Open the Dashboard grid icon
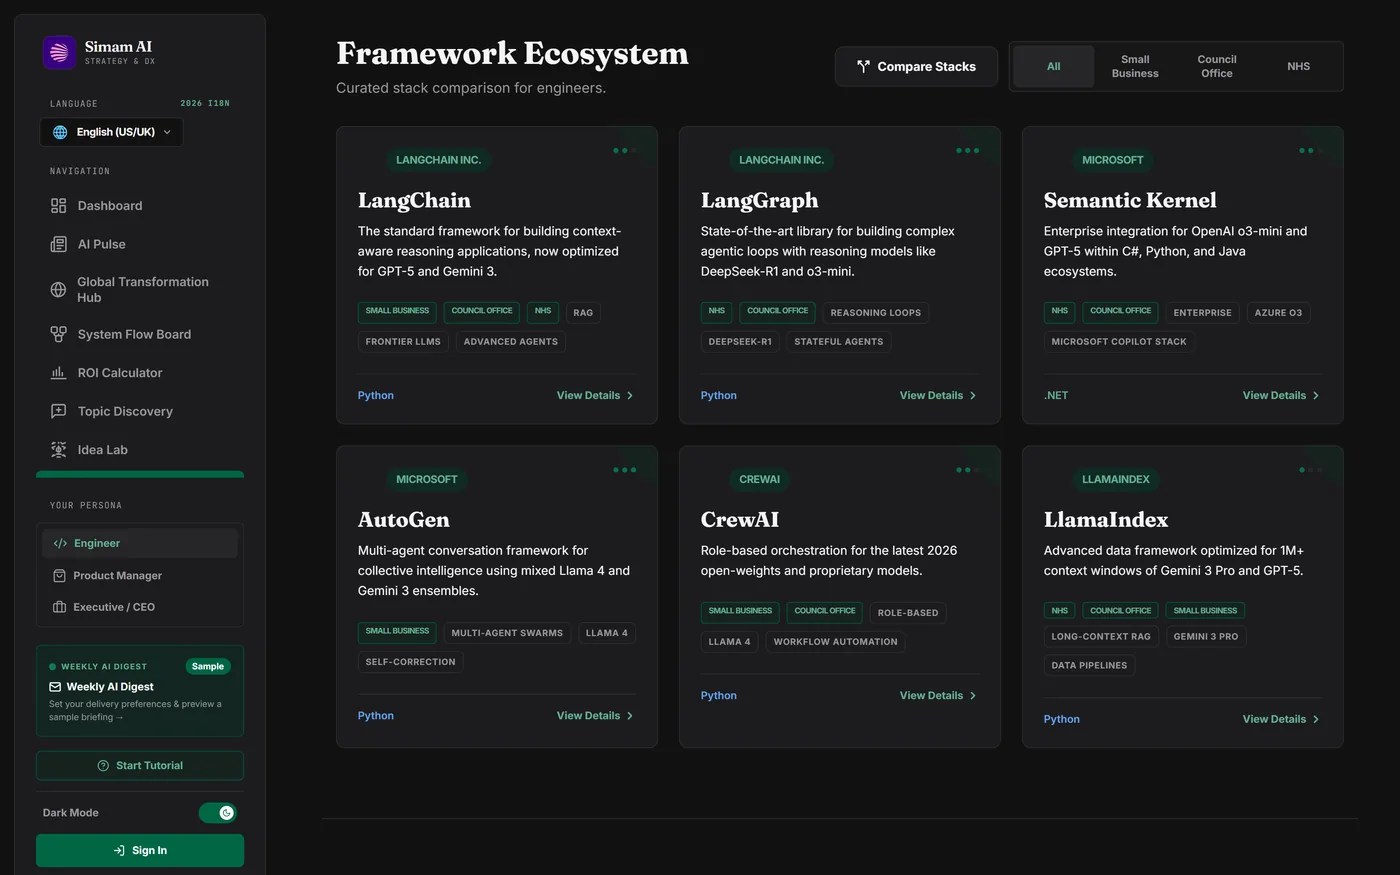Viewport: 1400px width, 875px height. tap(58, 206)
